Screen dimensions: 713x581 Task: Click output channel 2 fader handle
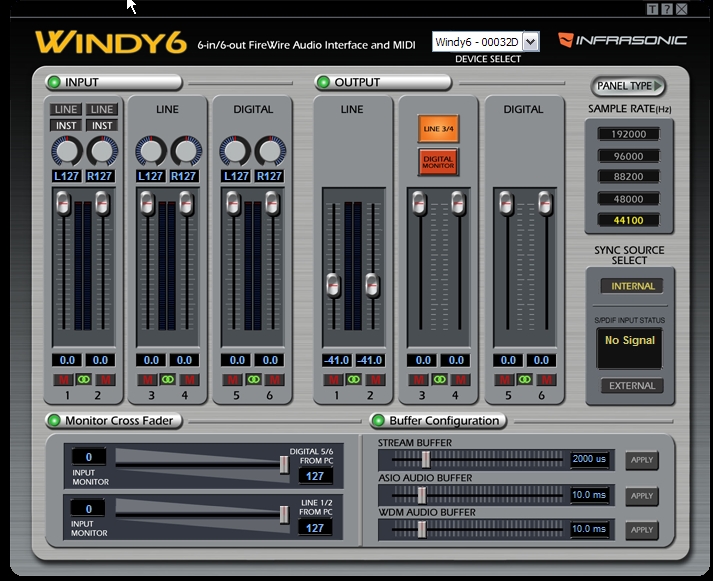click(372, 286)
